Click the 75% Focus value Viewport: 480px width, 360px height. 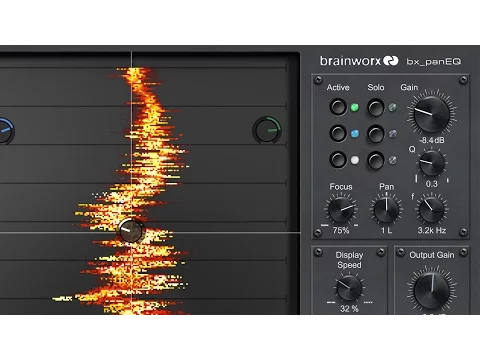[341, 230]
